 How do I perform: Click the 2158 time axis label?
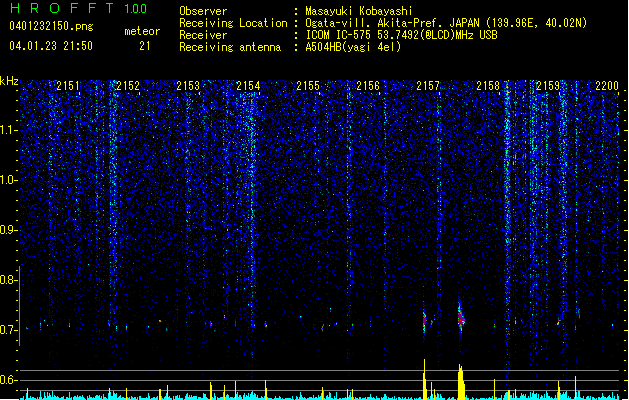click(488, 85)
